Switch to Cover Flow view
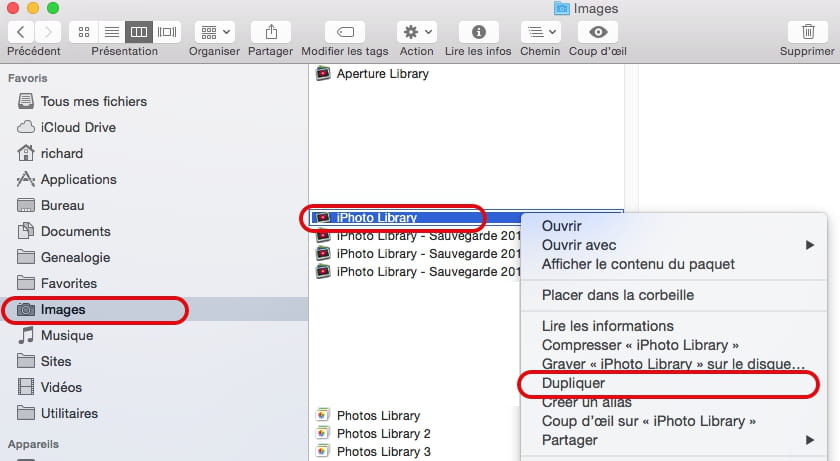 pyautogui.click(x=167, y=32)
